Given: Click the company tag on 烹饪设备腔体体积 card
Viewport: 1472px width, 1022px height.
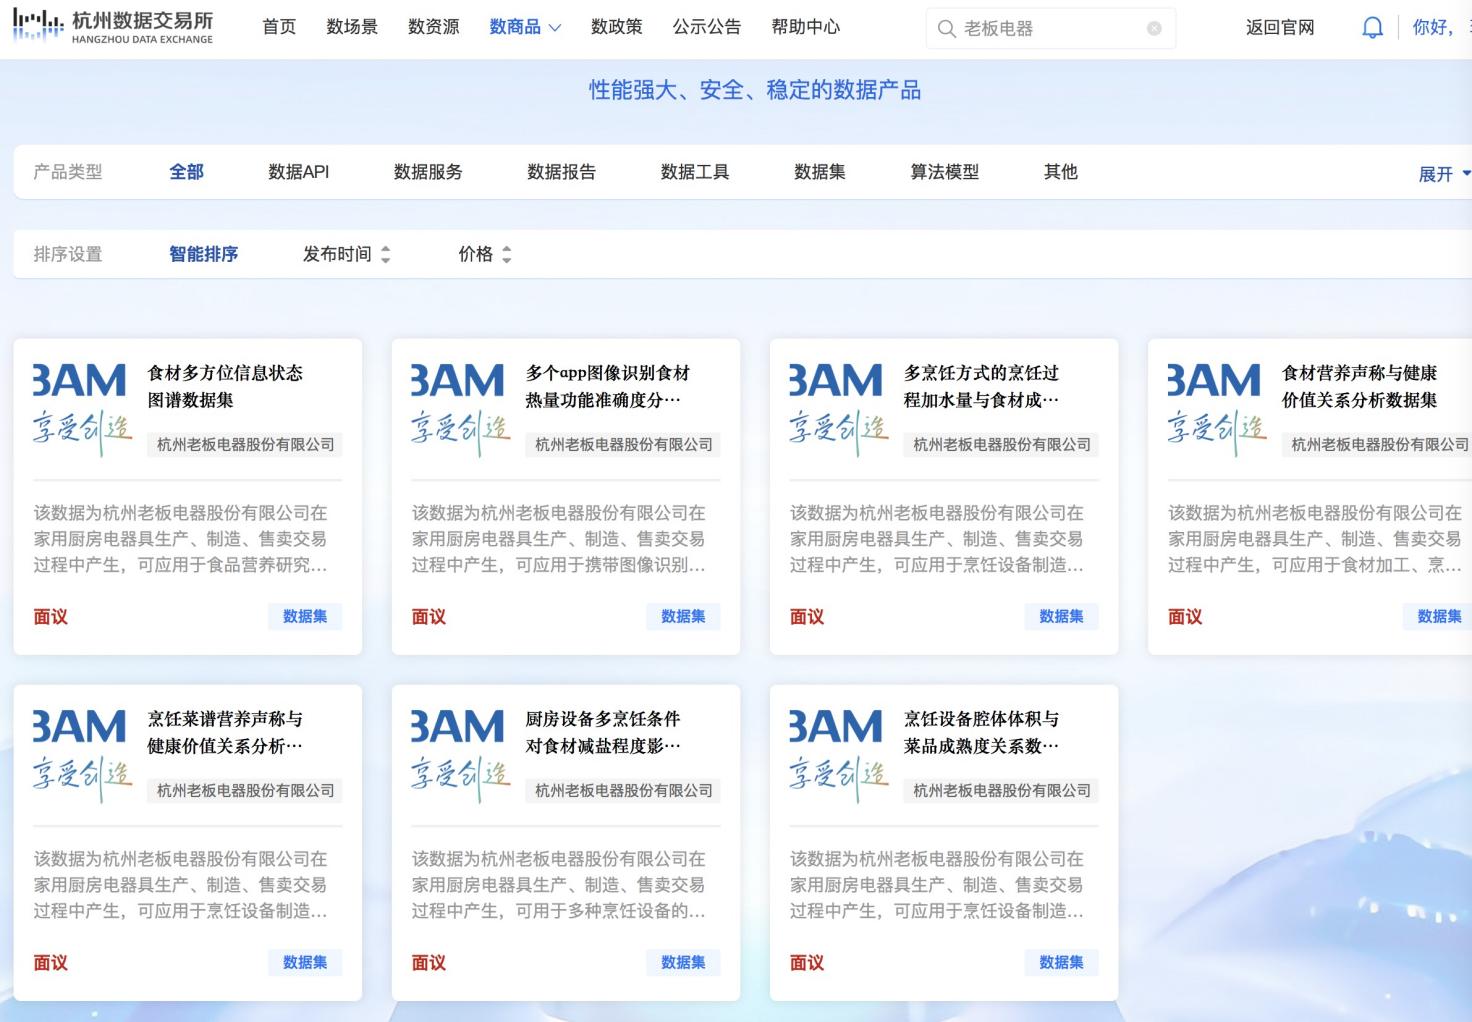Looking at the screenshot, I should coord(1001,791).
